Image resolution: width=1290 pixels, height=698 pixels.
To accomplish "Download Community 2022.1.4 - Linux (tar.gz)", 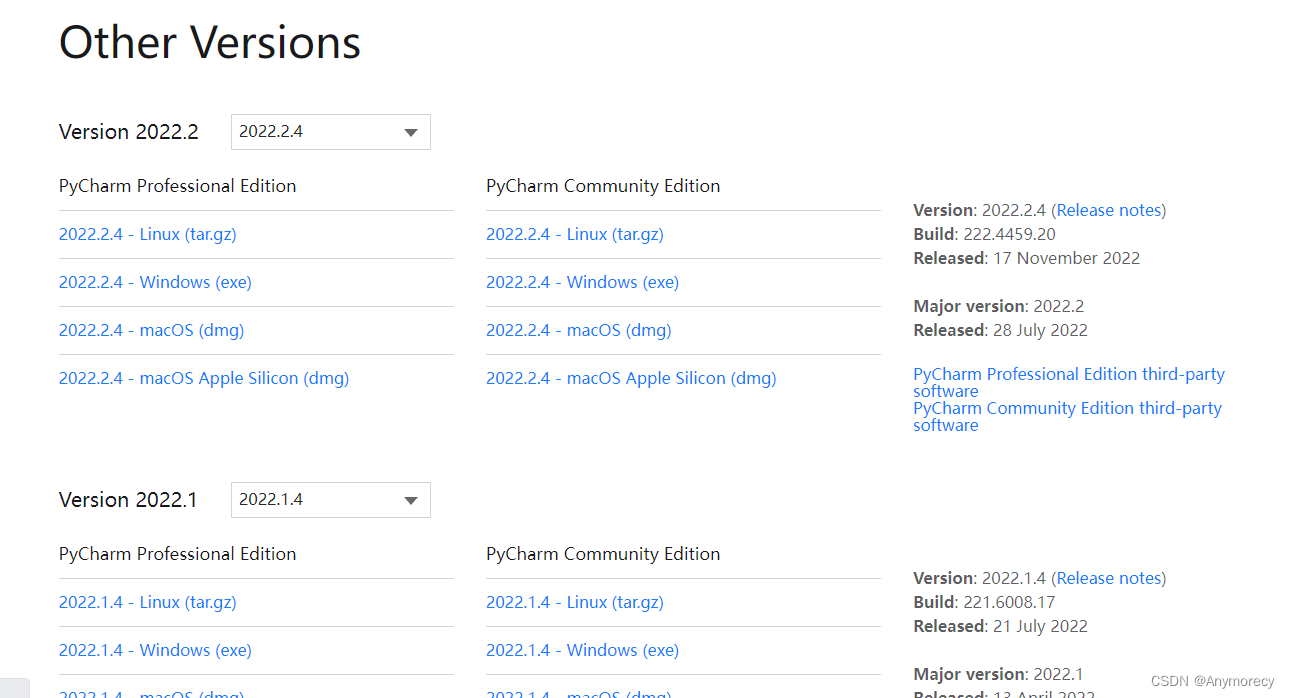I will pyautogui.click(x=575, y=602).
